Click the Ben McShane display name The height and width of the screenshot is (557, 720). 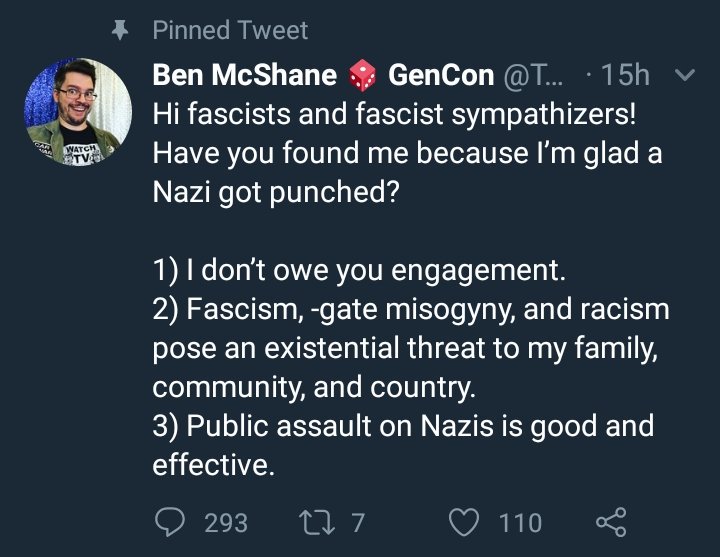pos(244,75)
